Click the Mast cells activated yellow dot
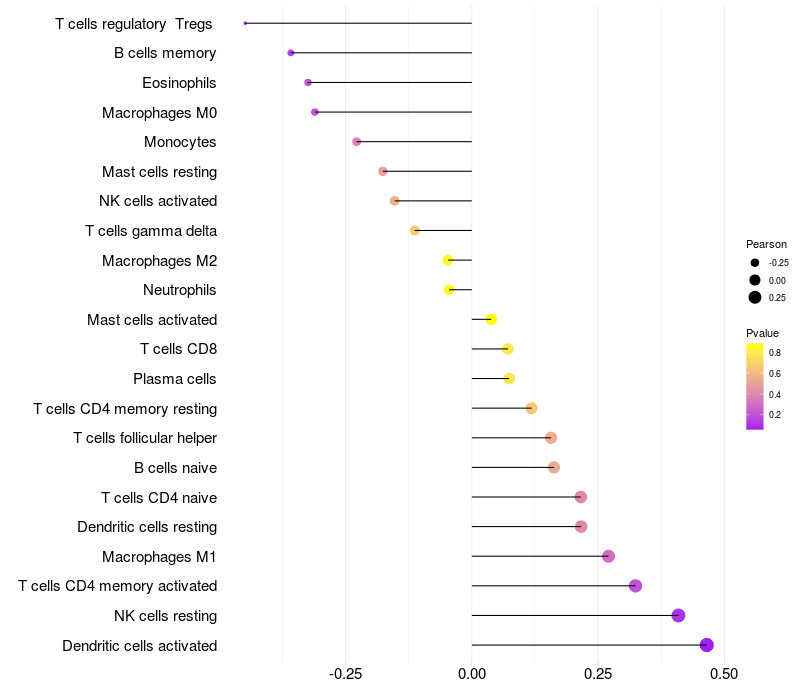The image size is (800, 700). [491, 319]
